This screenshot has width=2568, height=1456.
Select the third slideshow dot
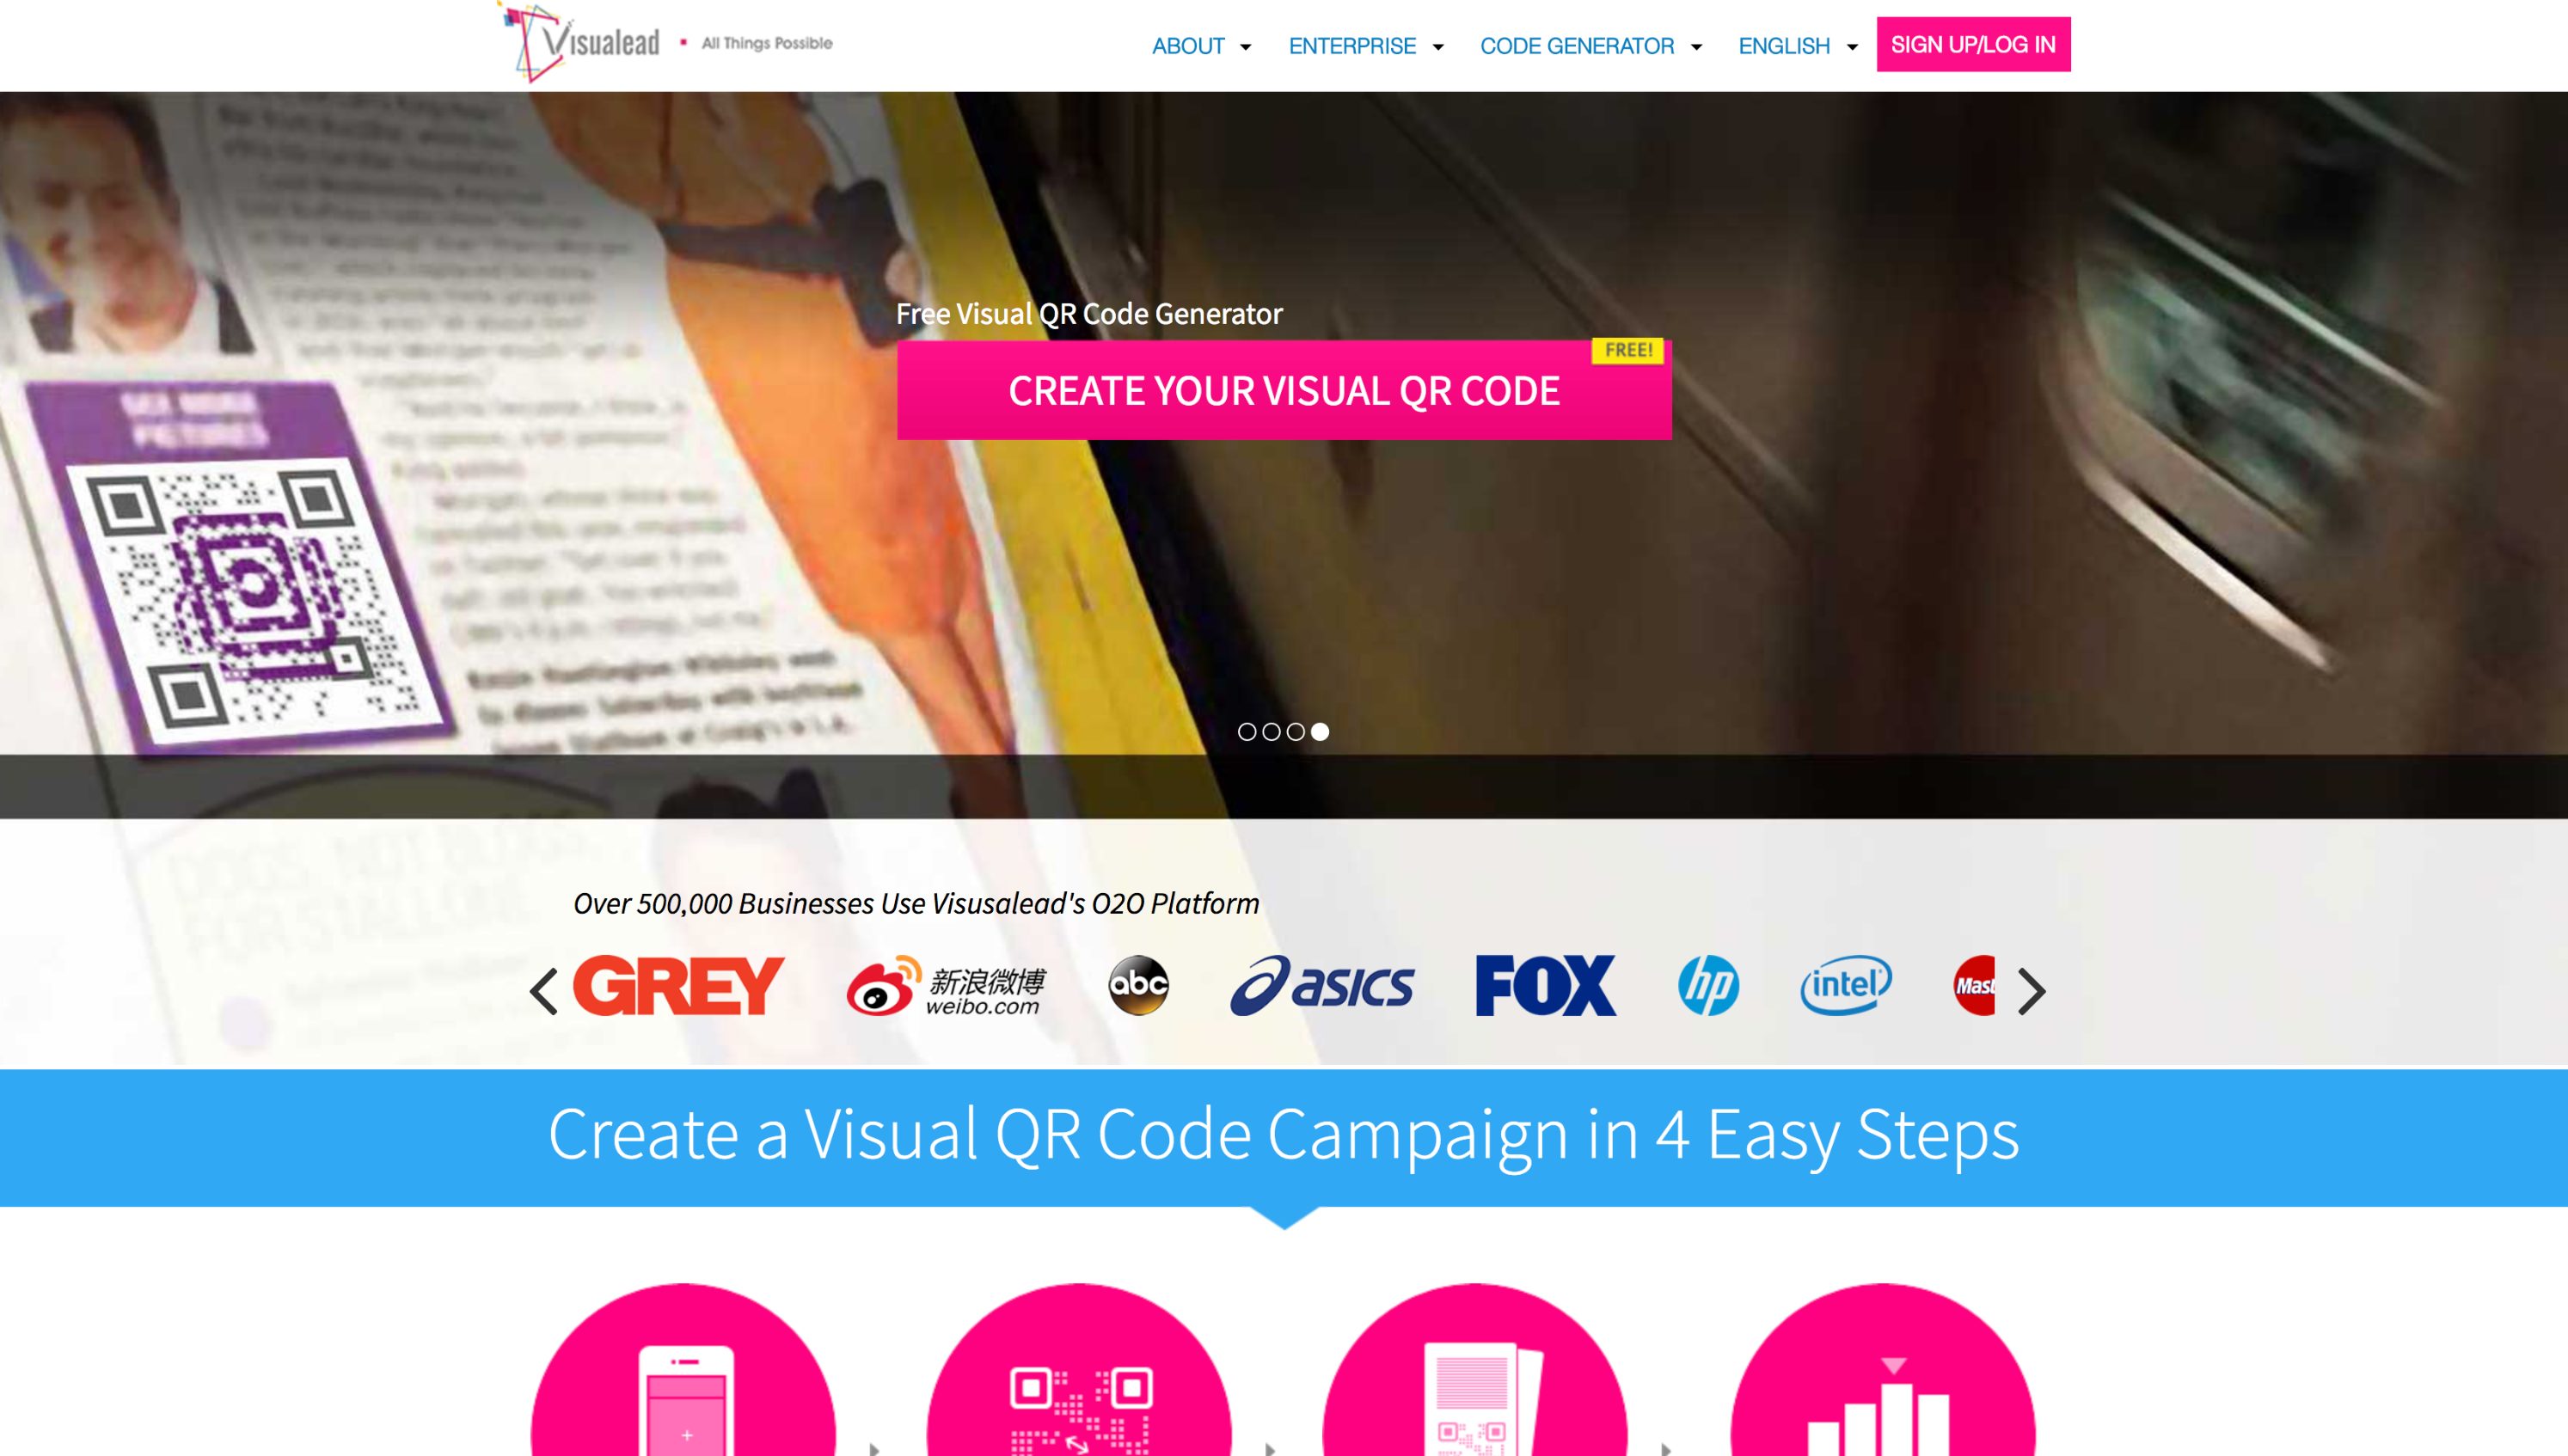coord(1295,732)
